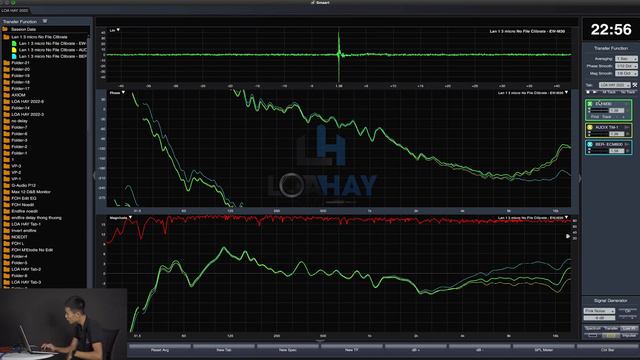Image resolution: width=640 pixels, height=360 pixels.
Task: Open the SPL Meter button
Action: [x=544, y=350]
